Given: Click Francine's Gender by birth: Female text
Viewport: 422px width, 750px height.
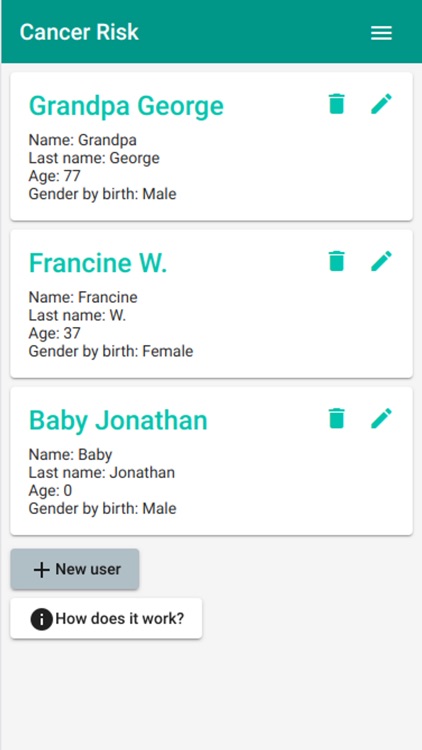Looking at the screenshot, I should (x=111, y=352).
